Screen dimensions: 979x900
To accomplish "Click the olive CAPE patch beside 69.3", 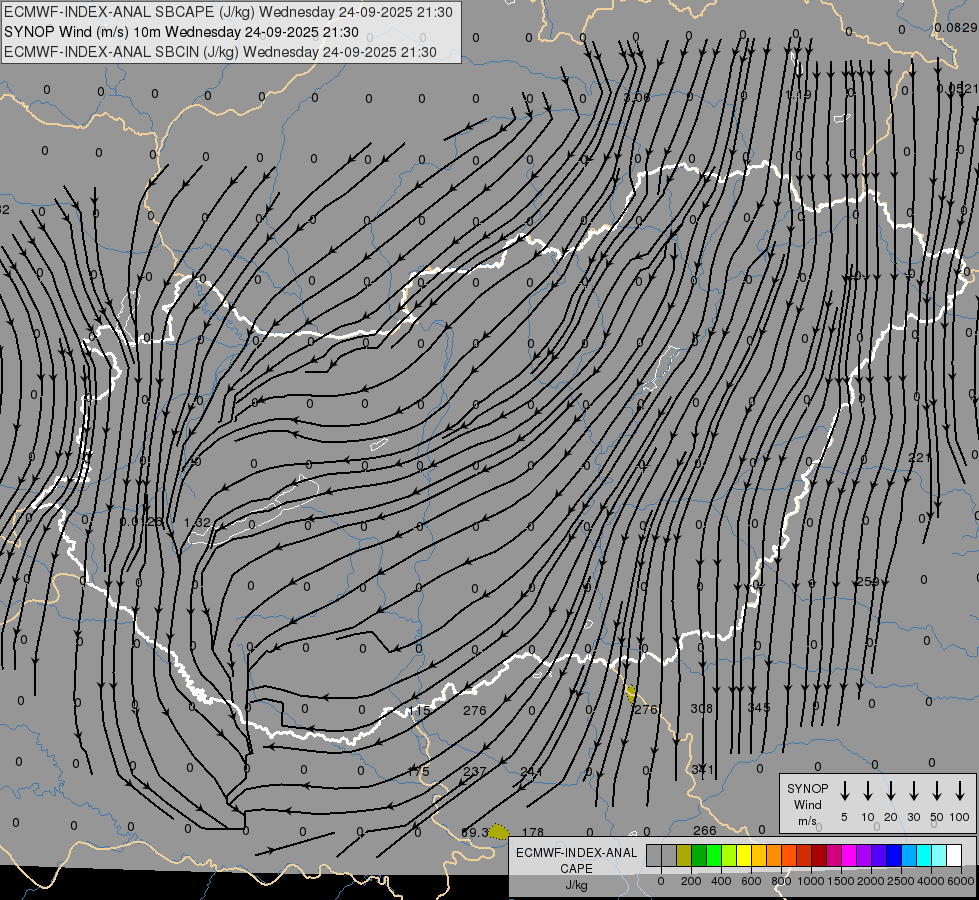I will coord(498,832).
